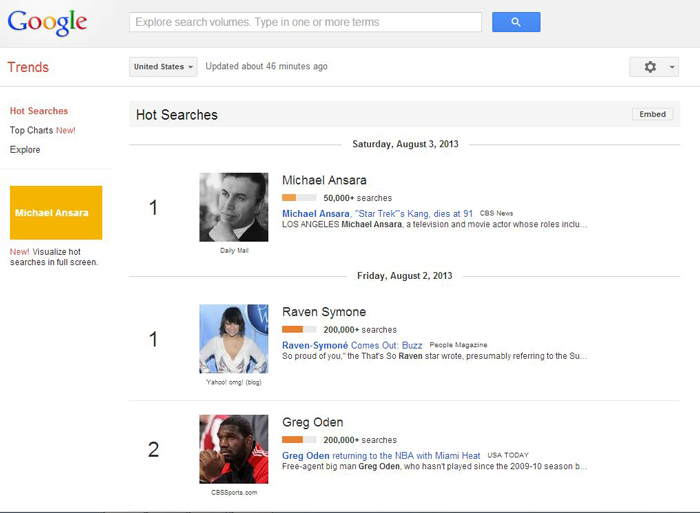Image resolution: width=700 pixels, height=513 pixels.
Task: Open the Raven-Symoné Comes Out article link
Action: 352,345
